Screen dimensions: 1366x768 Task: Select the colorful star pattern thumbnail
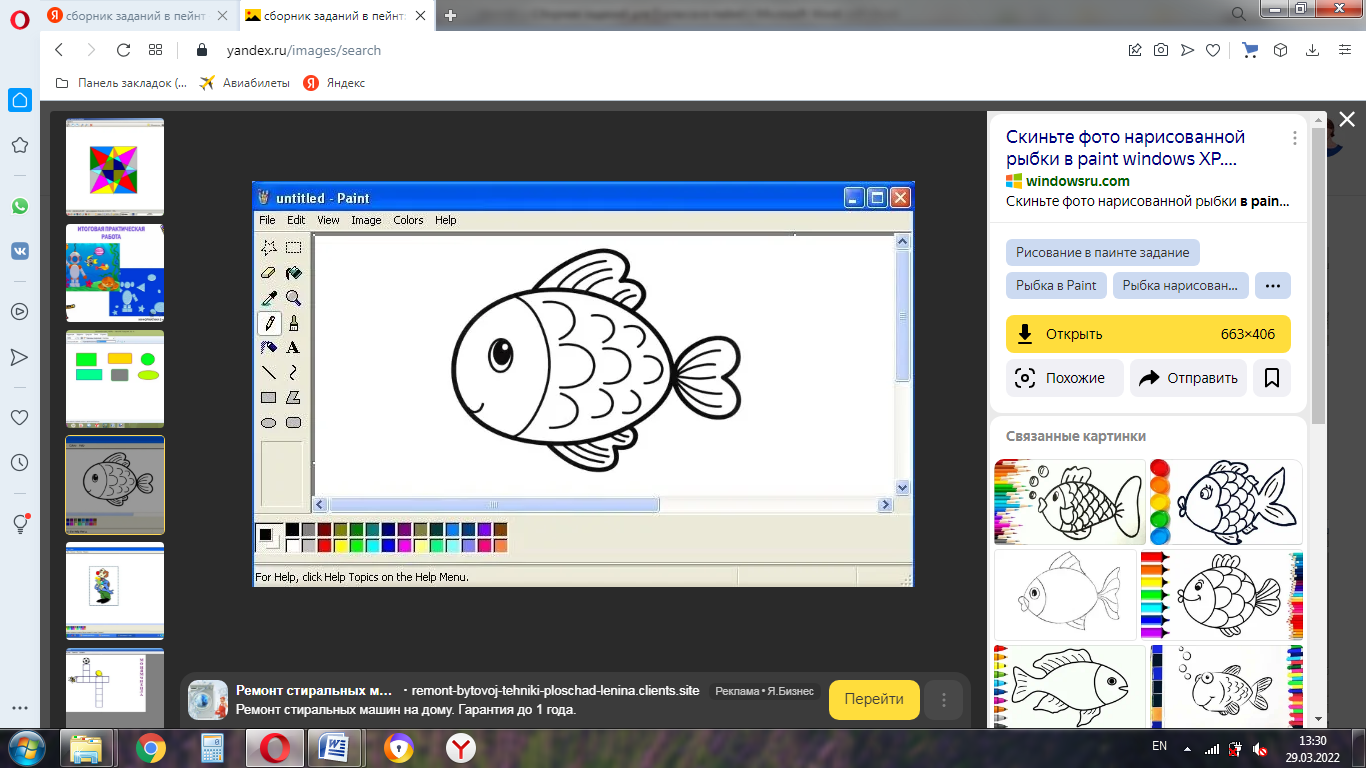115,166
